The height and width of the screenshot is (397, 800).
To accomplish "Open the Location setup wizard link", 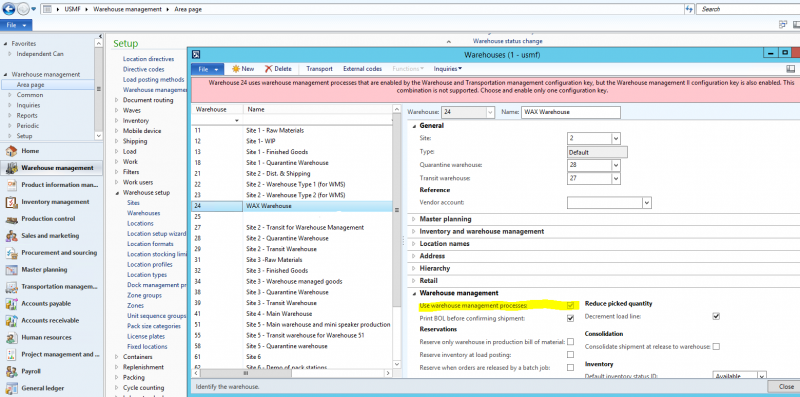I will click(x=157, y=234).
